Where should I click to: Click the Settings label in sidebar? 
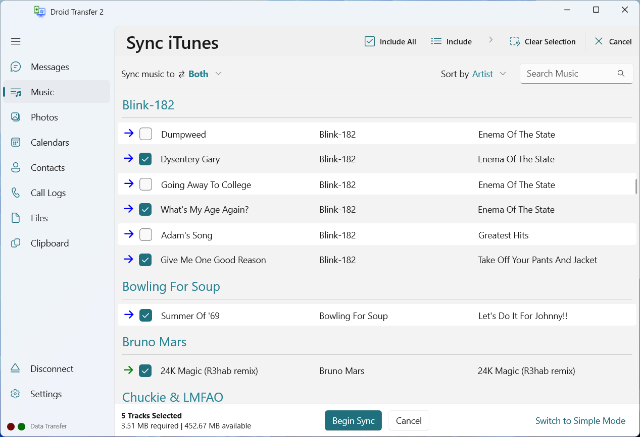coord(46,394)
